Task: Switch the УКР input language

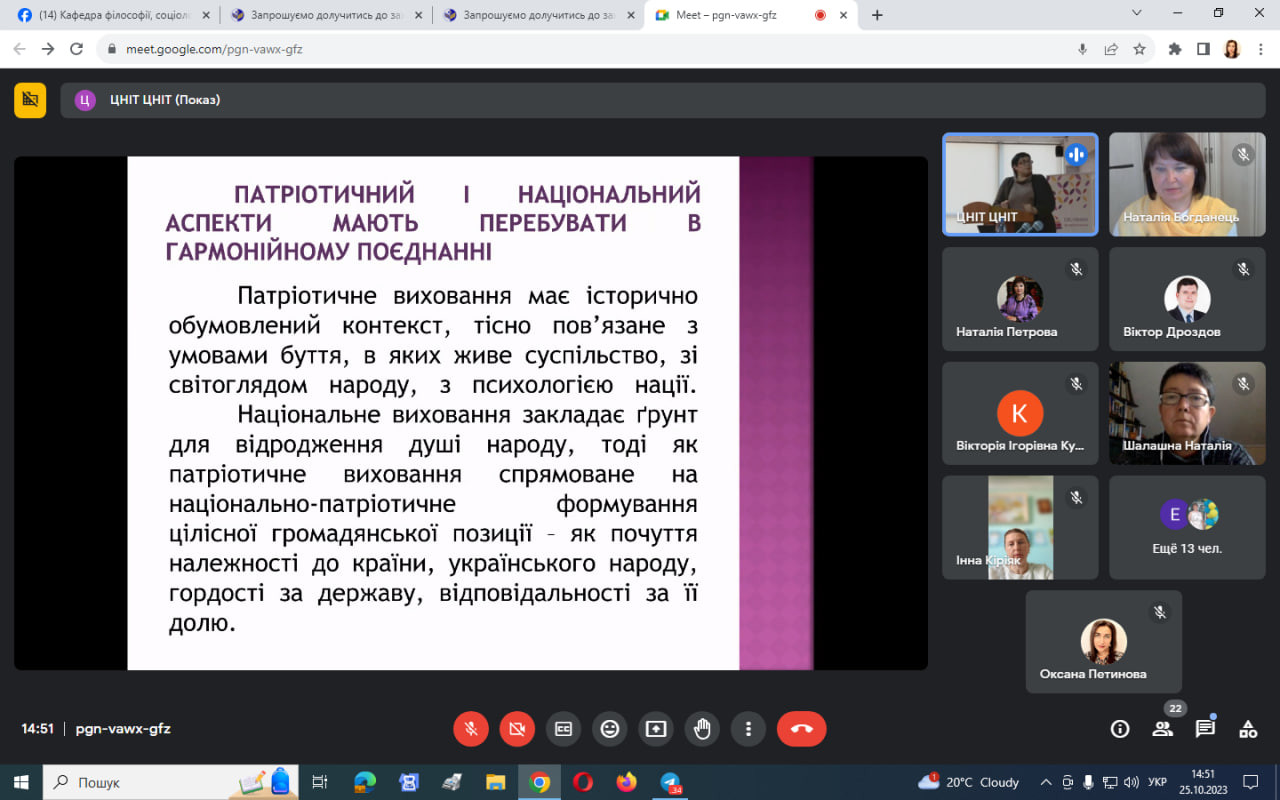Action: point(1158,782)
